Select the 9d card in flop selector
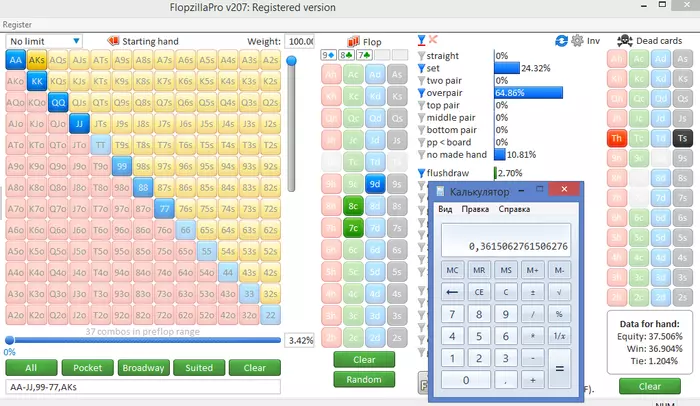The height and width of the screenshot is (406, 700). coord(375,184)
